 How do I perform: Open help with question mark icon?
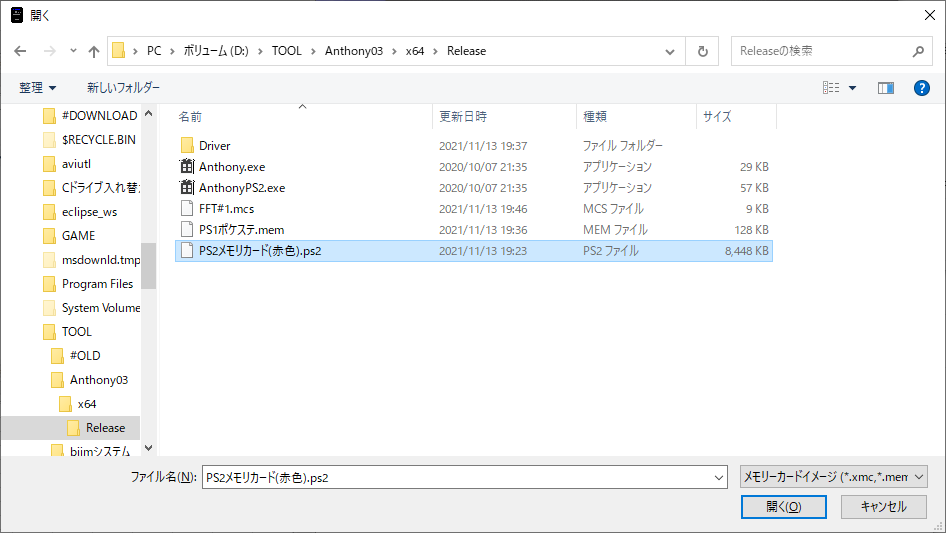click(x=921, y=88)
